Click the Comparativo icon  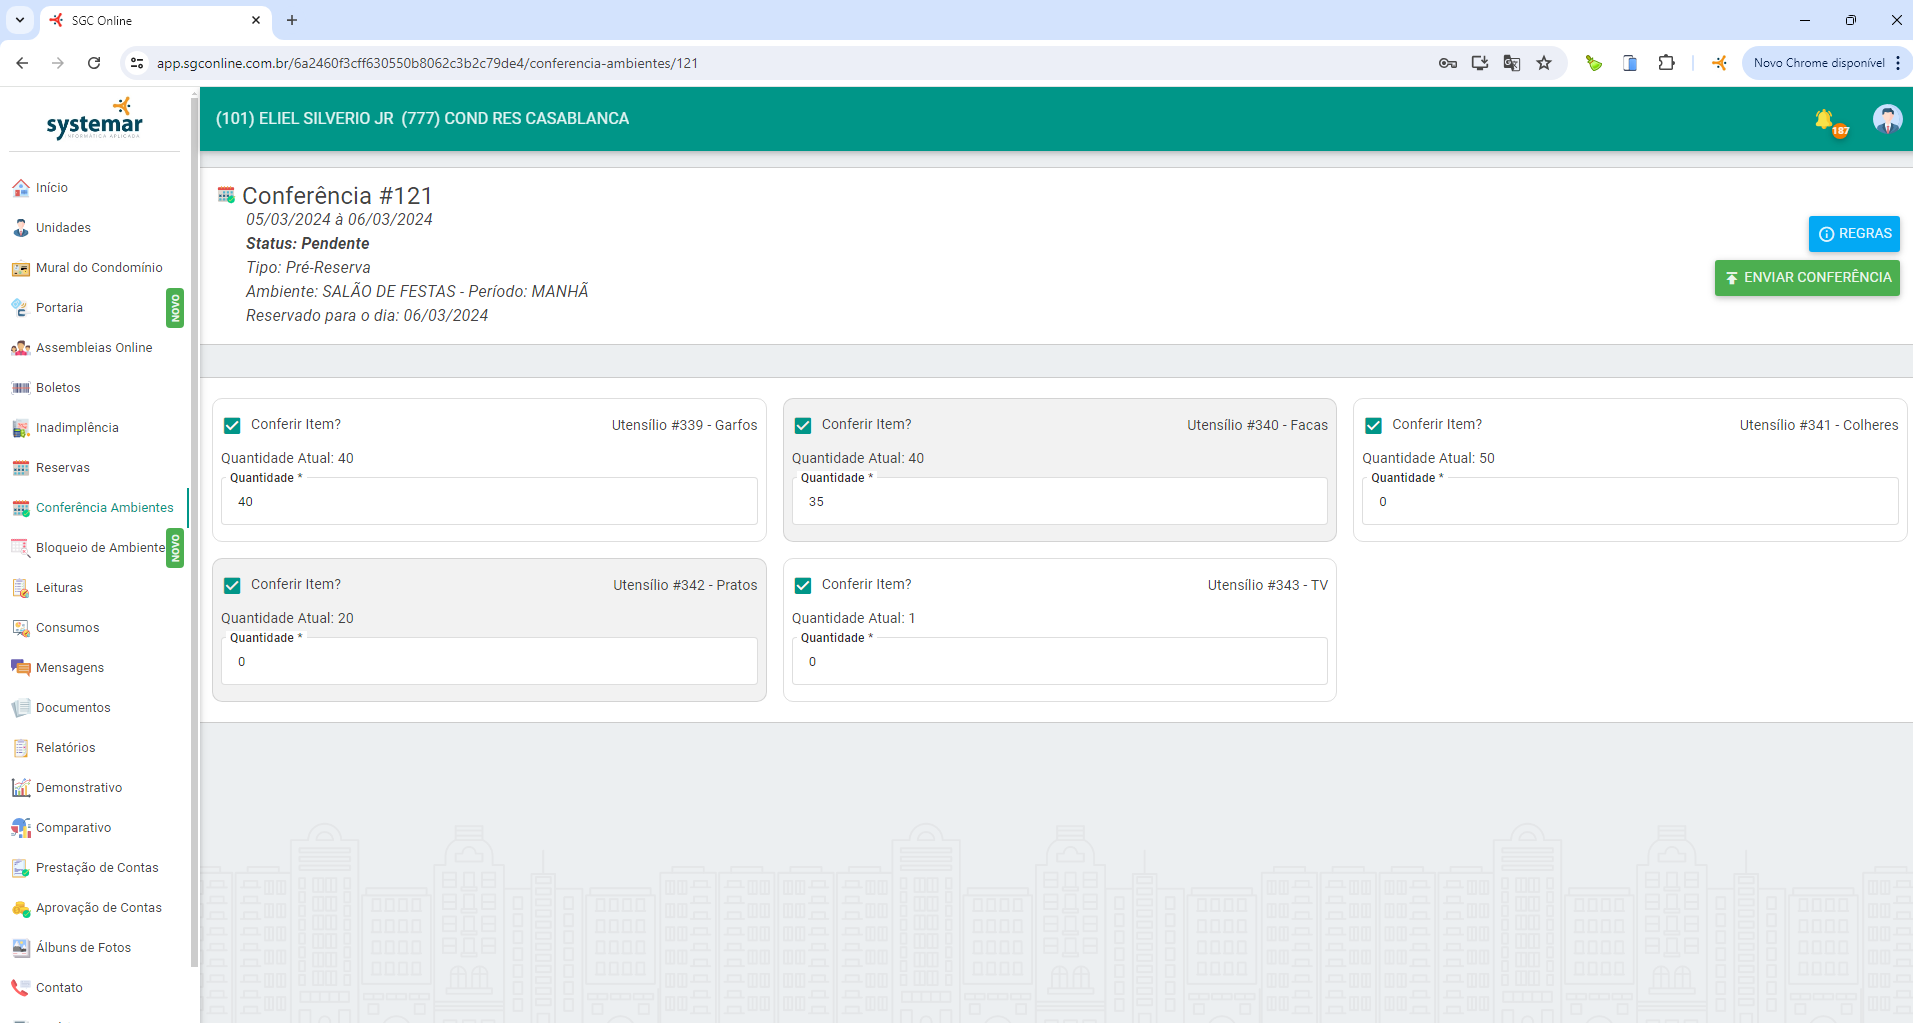click(x=20, y=828)
